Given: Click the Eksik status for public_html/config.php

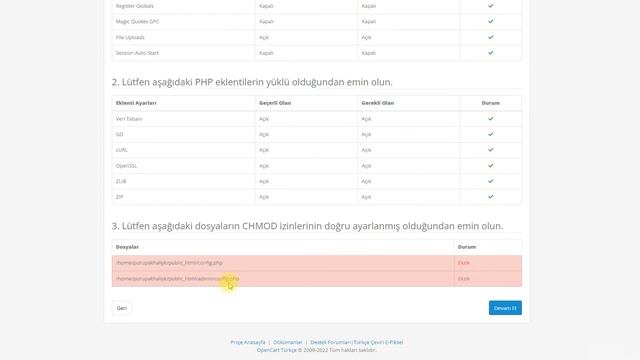Looking at the screenshot, I should pos(464,263).
